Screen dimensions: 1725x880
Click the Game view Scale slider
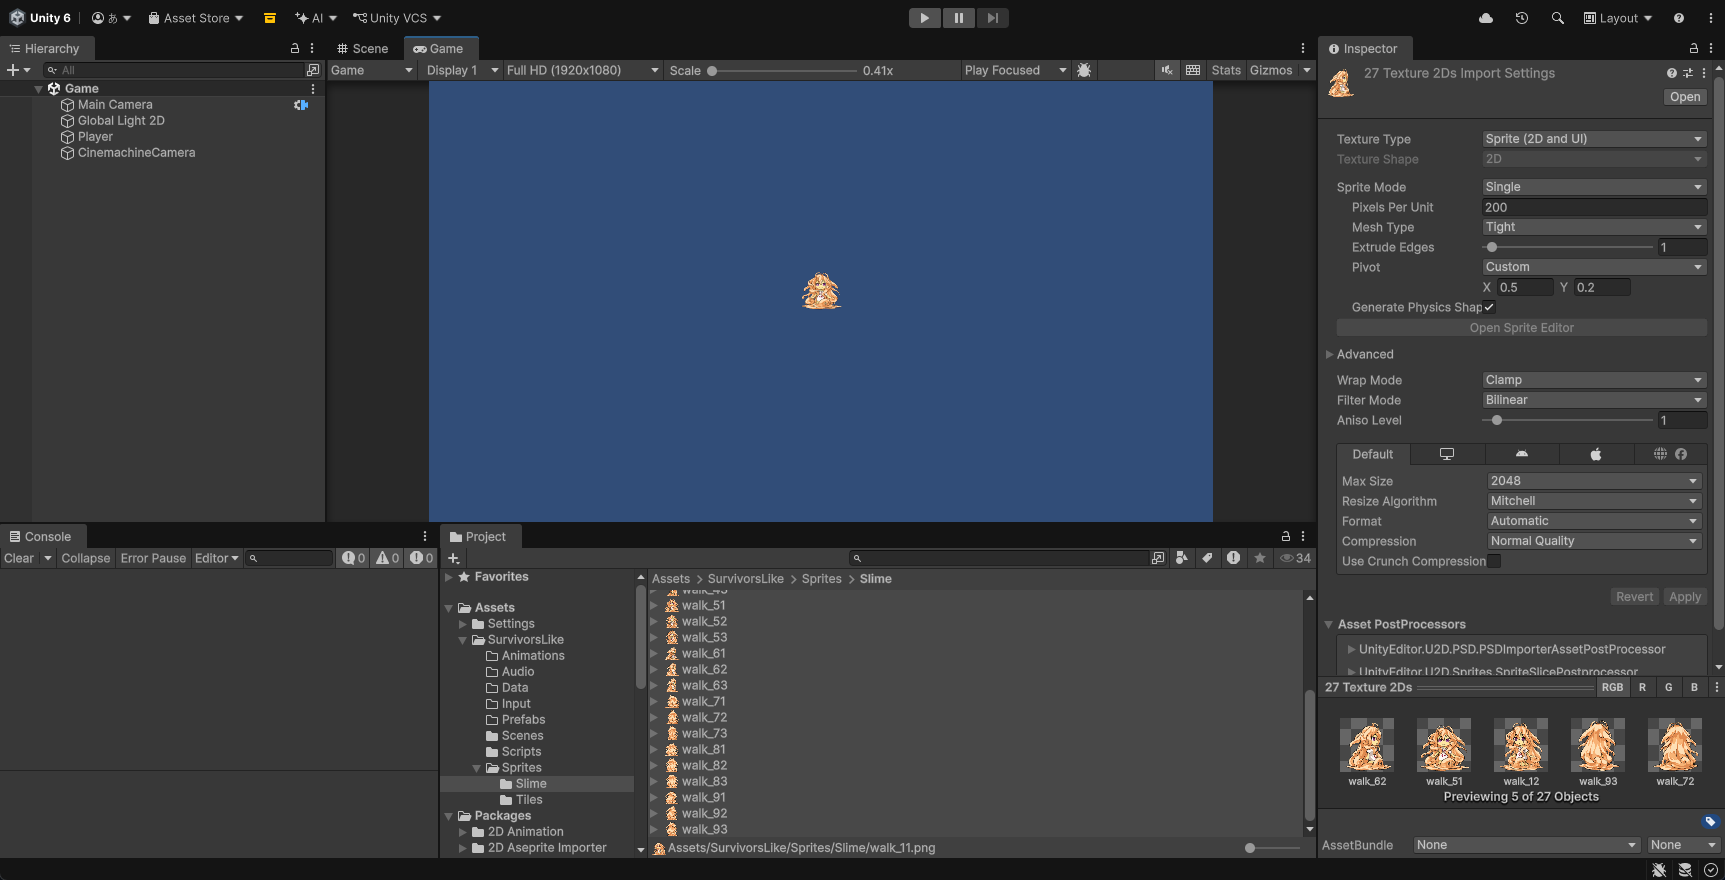[x=783, y=71]
